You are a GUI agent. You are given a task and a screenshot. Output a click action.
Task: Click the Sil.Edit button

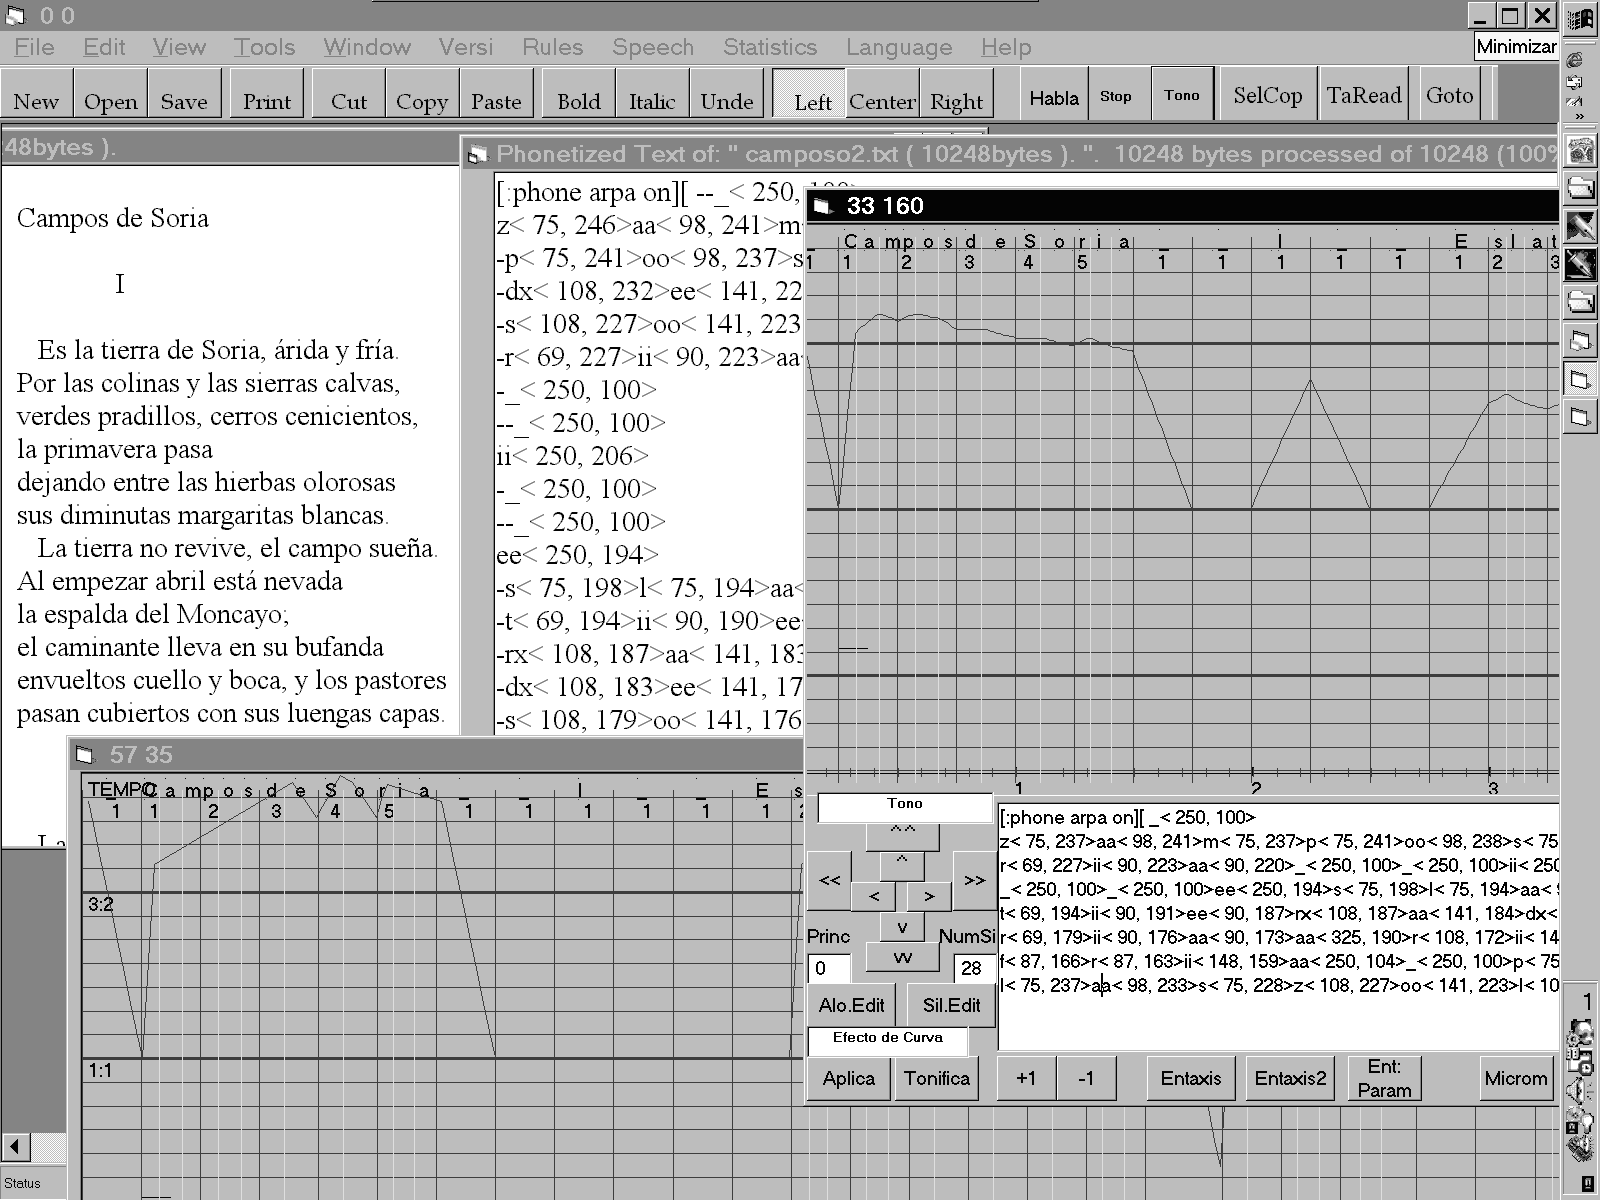click(951, 1005)
